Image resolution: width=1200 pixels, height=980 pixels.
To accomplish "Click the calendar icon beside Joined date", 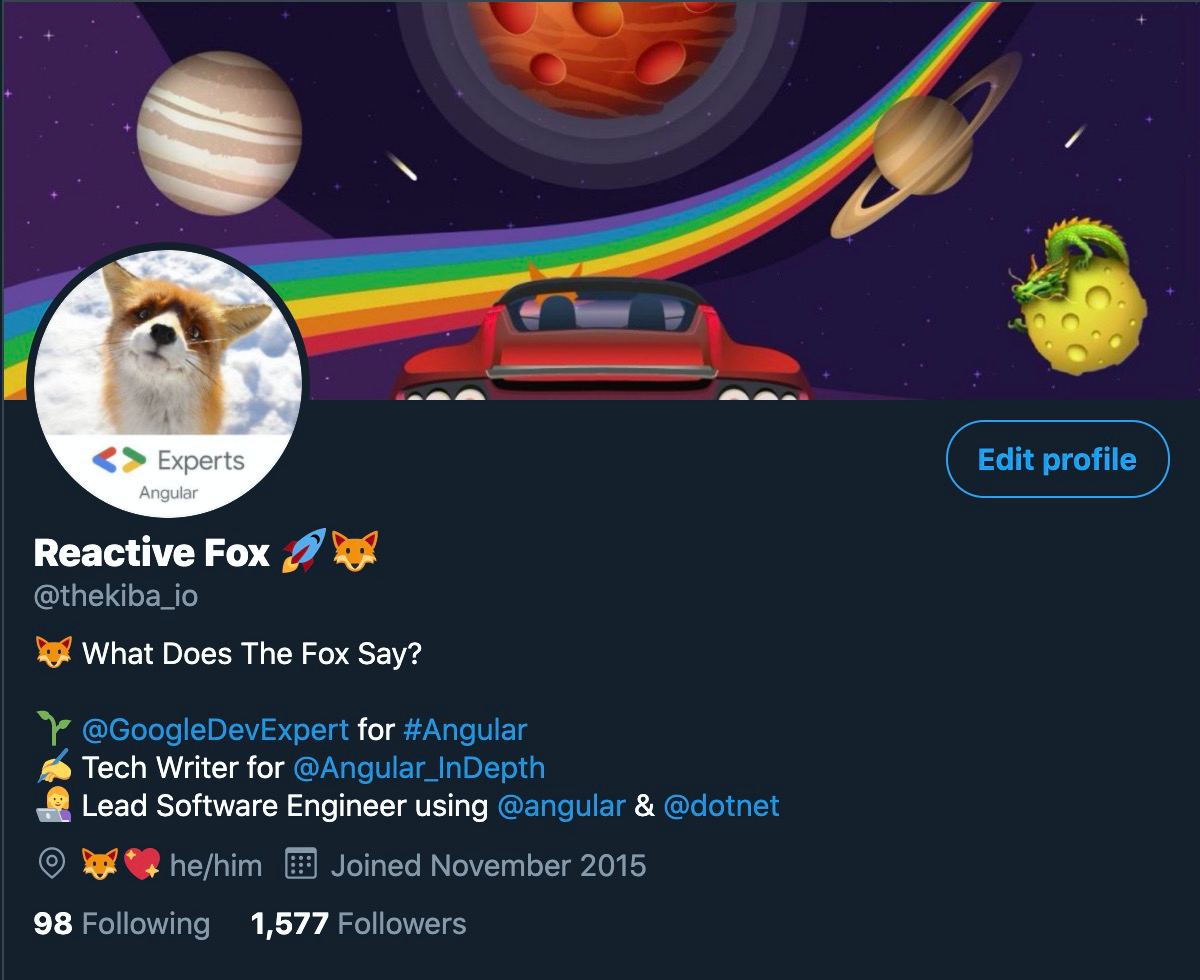I will [x=301, y=864].
